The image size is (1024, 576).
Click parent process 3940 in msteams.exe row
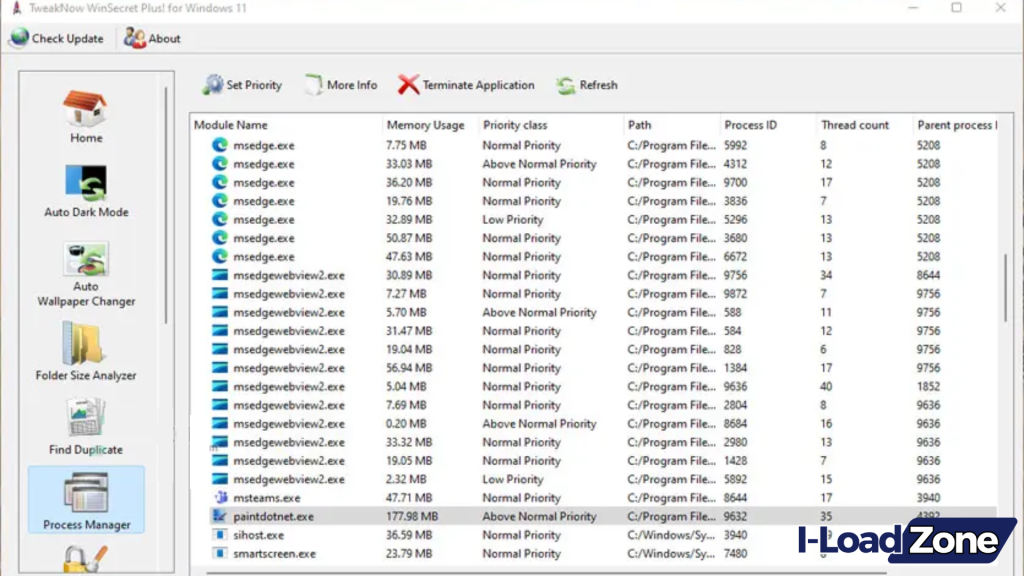point(928,498)
